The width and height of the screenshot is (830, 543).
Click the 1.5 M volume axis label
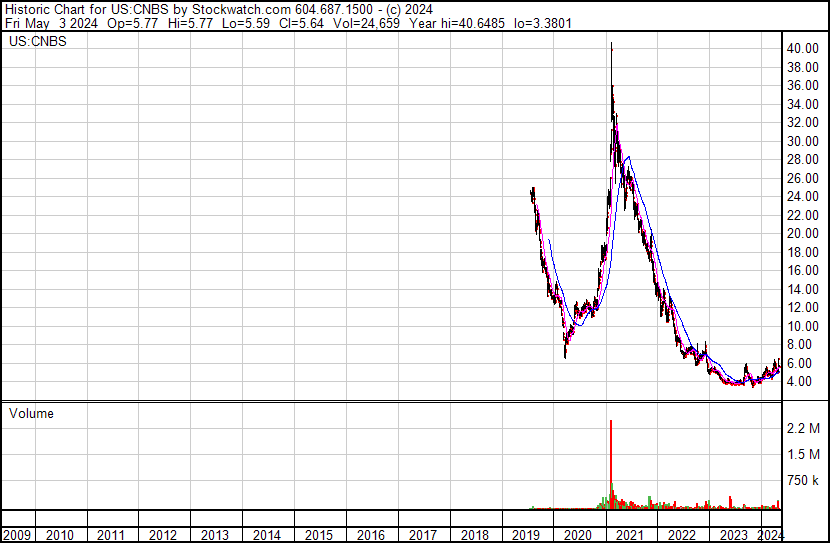(803, 454)
